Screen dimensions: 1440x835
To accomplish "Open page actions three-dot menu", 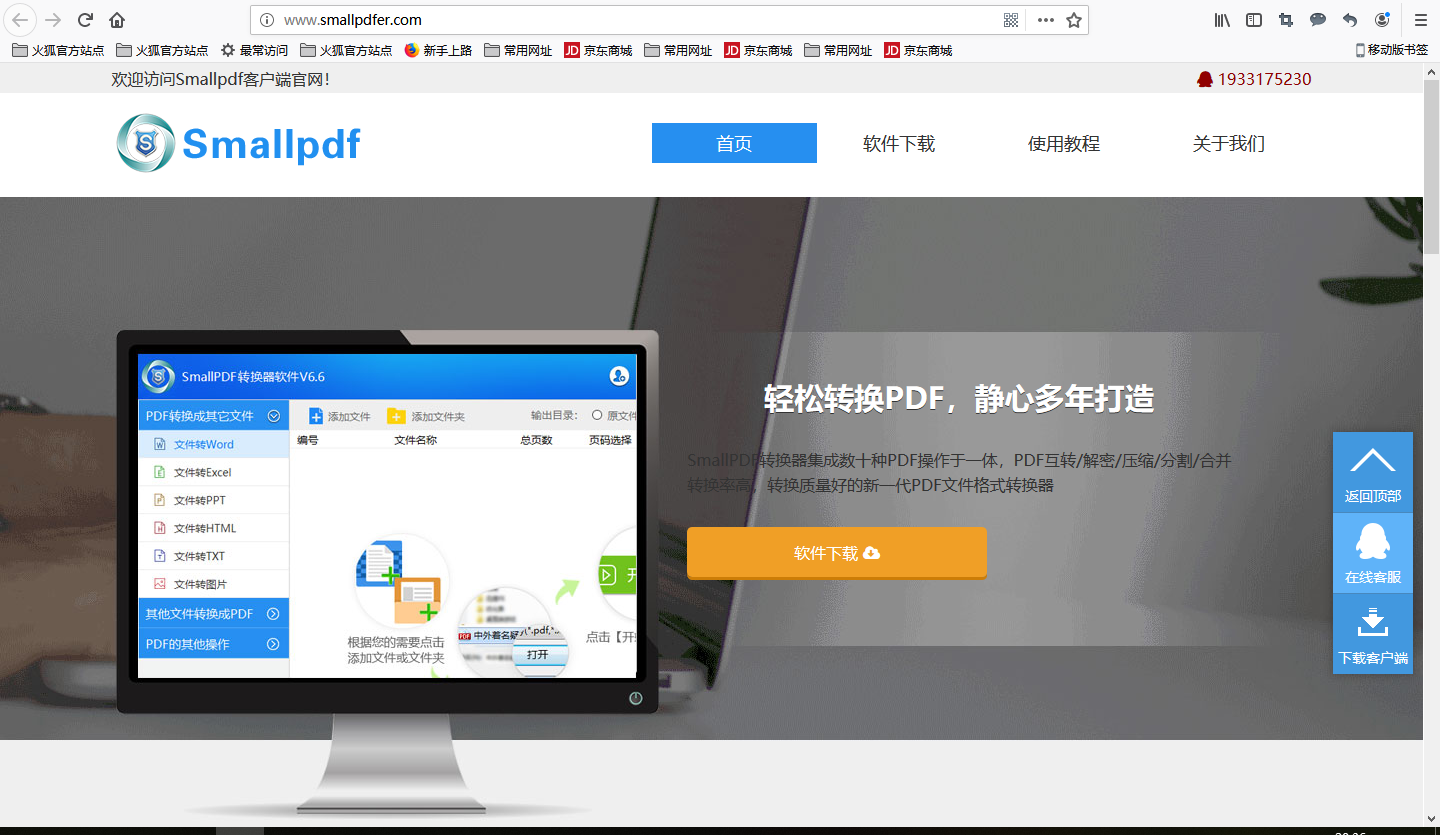I will (1045, 20).
